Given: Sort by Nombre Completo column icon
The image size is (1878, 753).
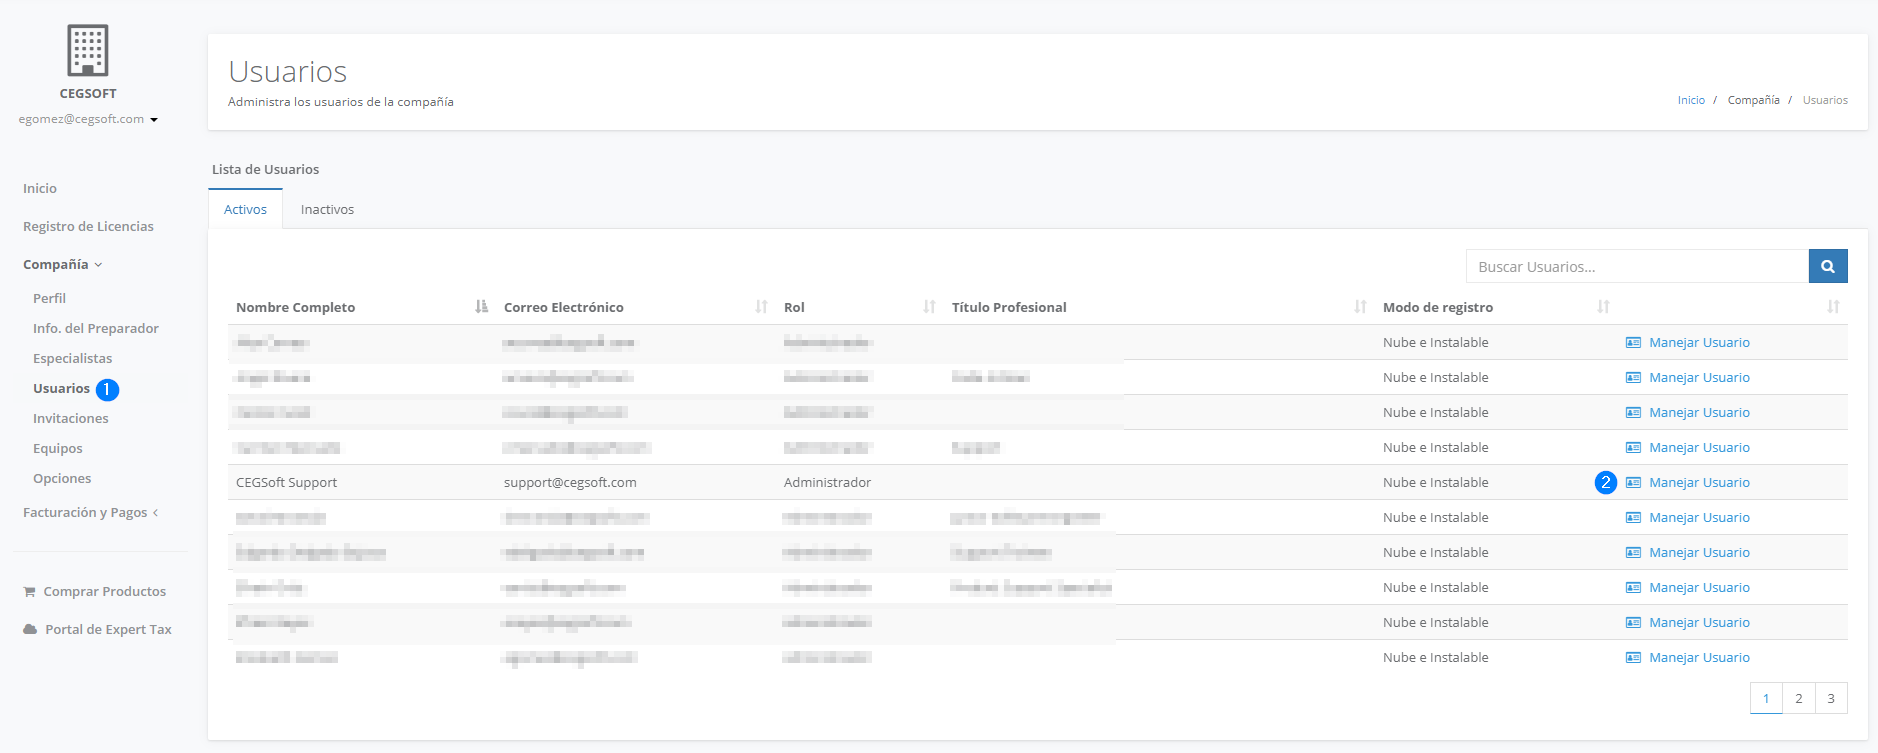Looking at the screenshot, I should 482,307.
